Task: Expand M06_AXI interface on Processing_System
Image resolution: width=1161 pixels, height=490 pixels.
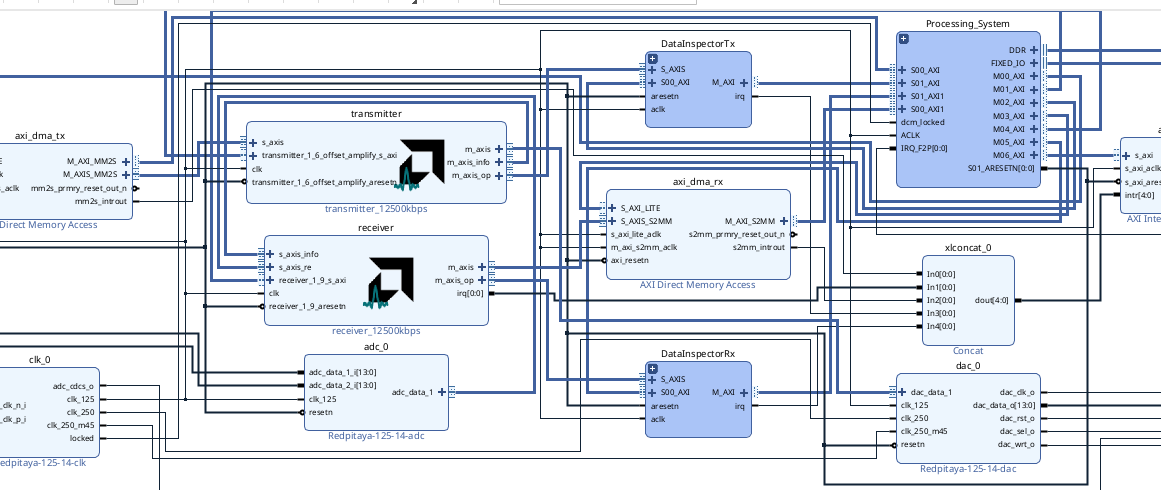Action: pyautogui.click(x=1034, y=155)
